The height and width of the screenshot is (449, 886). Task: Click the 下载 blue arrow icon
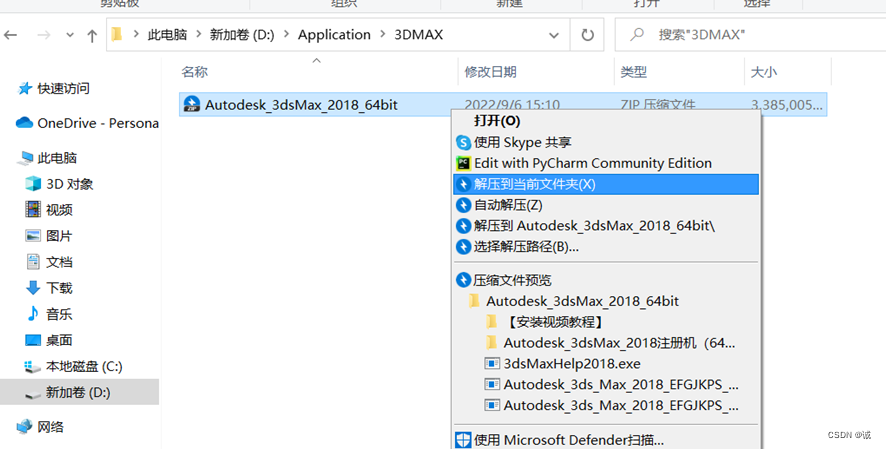tap(33, 287)
